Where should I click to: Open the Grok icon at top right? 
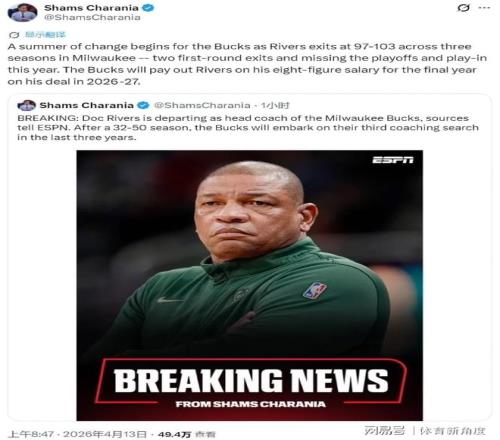(x=464, y=8)
